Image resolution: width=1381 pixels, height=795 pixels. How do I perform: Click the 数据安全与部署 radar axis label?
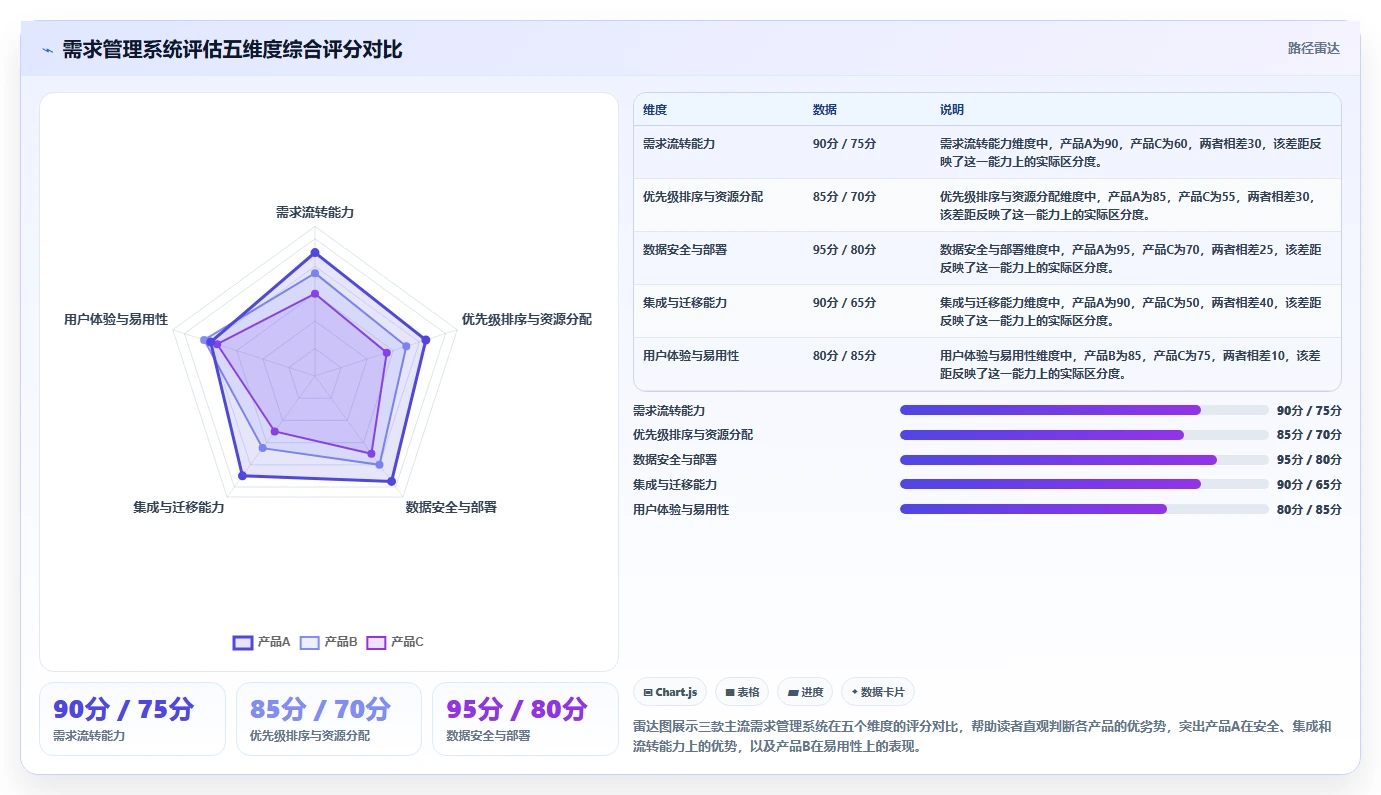click(451, 507)
